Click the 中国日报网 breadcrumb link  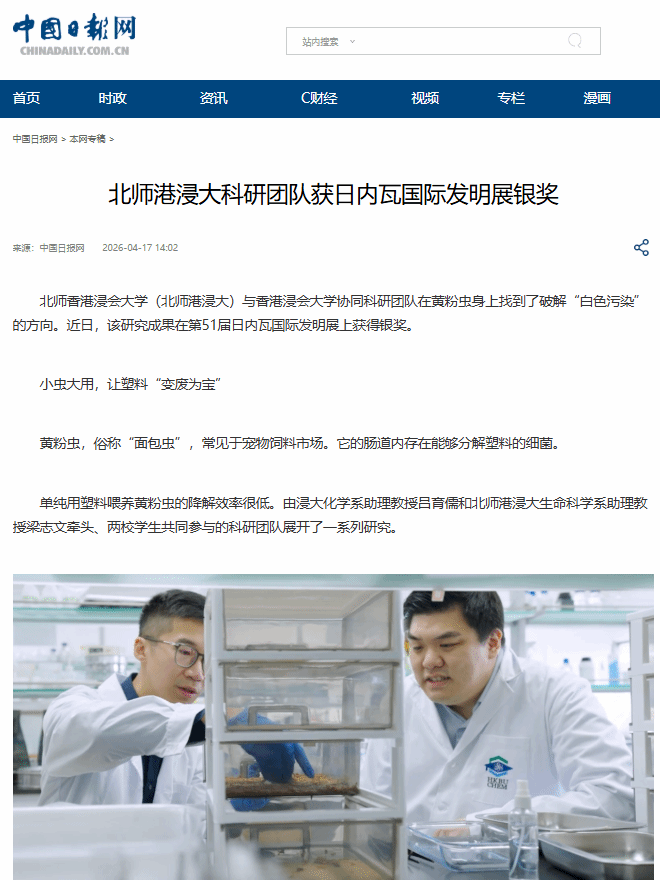click(35, 139)
